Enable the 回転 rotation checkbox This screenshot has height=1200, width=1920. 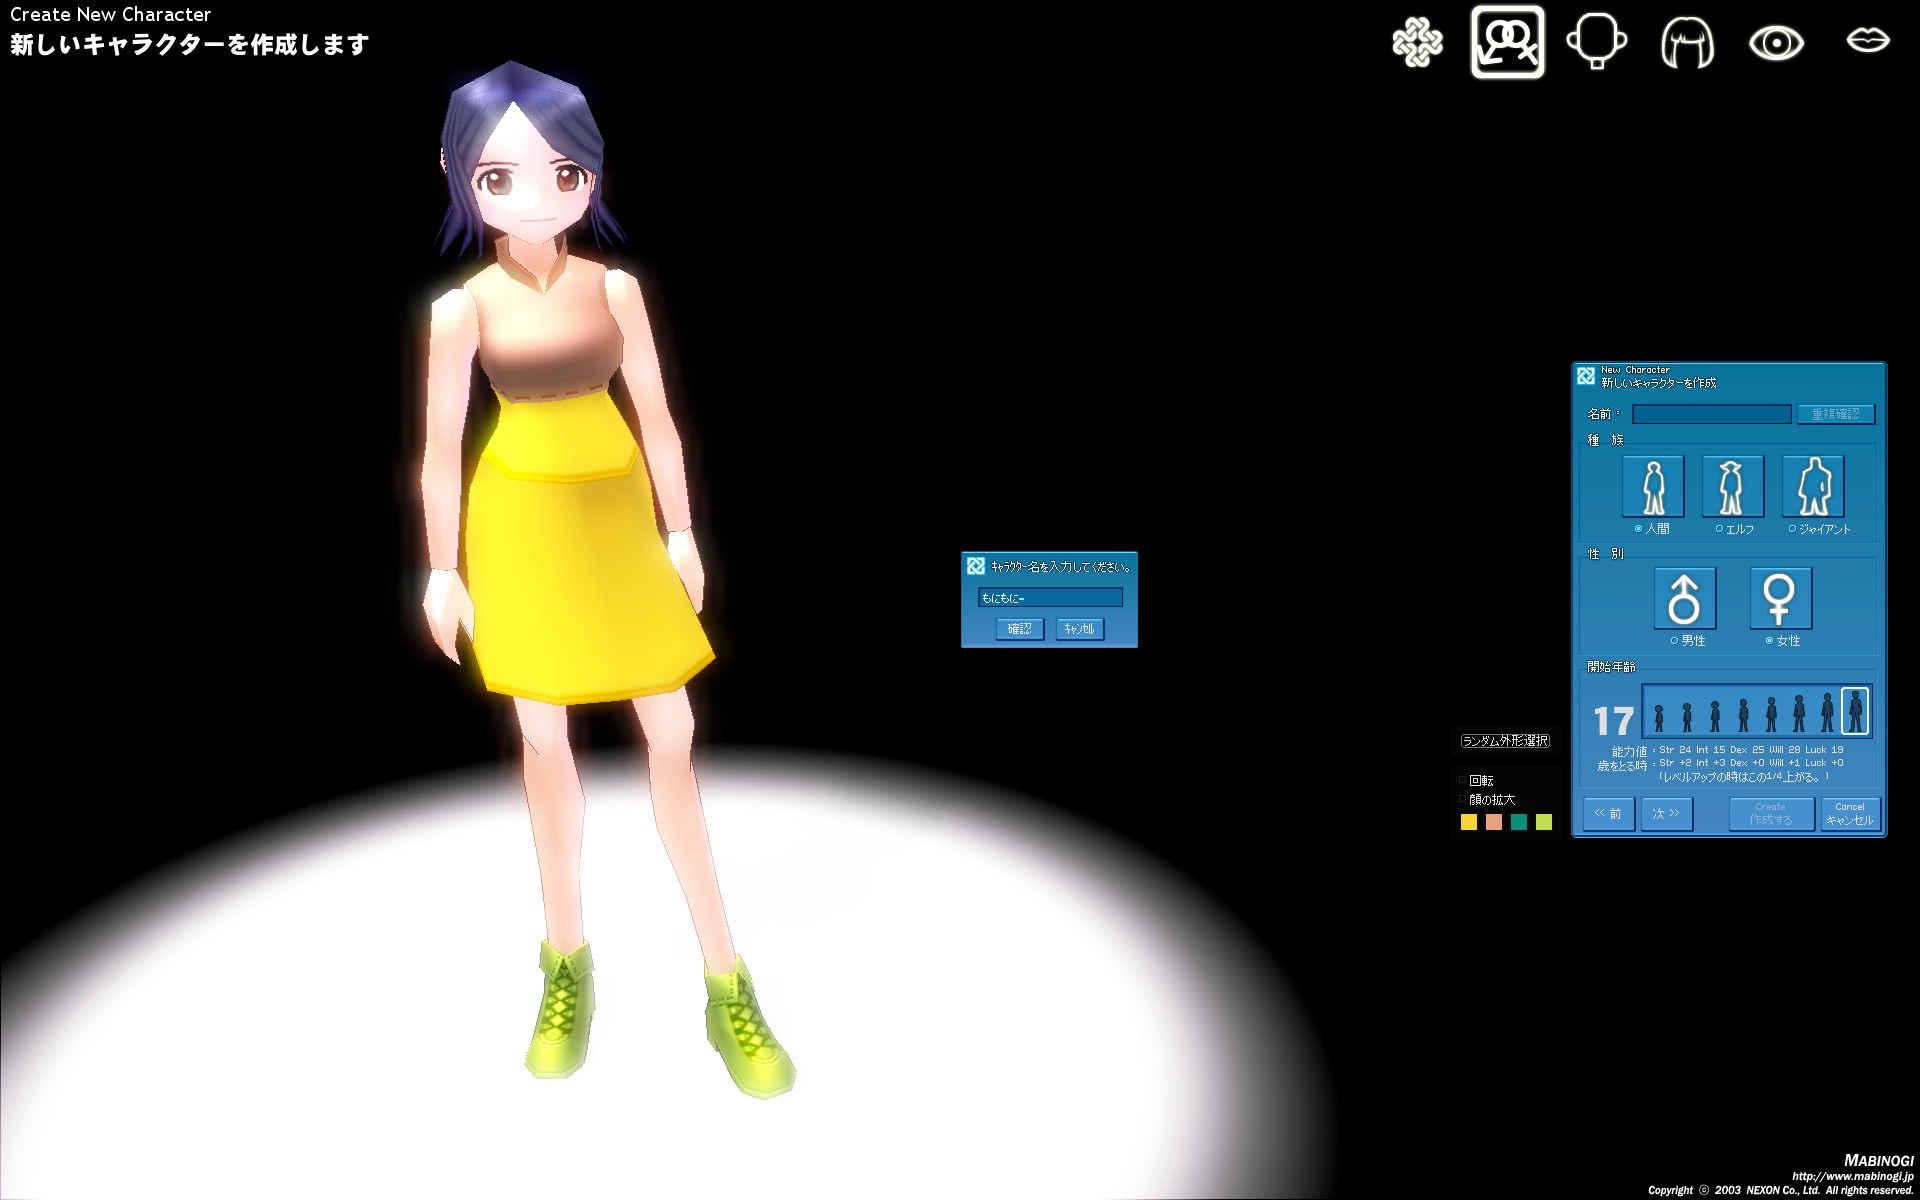tap(1462, 780)
